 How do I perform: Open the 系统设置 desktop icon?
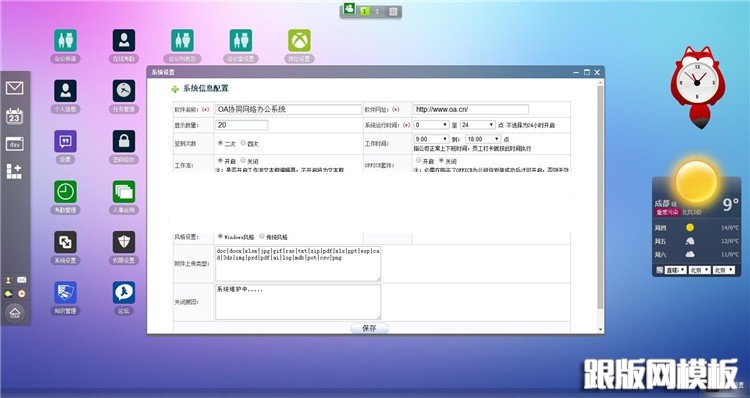66,243
